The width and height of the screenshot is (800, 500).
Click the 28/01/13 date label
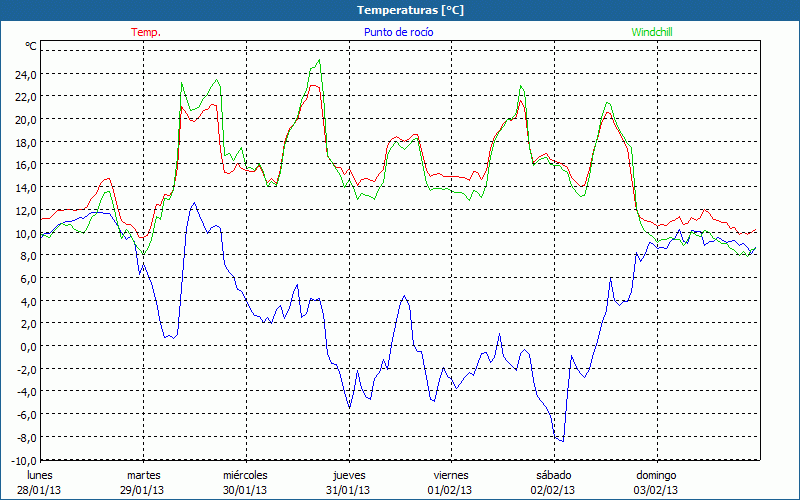40,490
